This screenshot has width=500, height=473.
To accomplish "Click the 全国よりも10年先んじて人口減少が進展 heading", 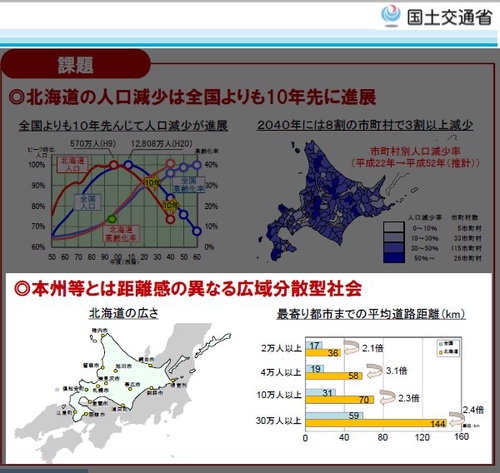I will point(123,126).
